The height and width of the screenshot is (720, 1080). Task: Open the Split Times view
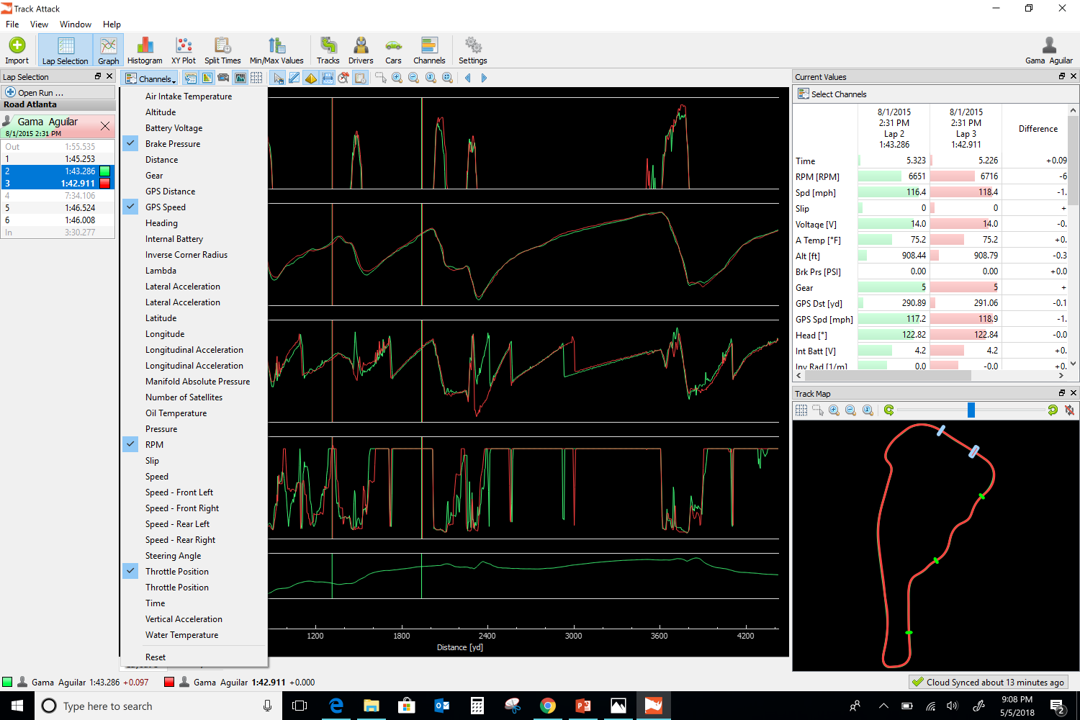click(222, 50)
